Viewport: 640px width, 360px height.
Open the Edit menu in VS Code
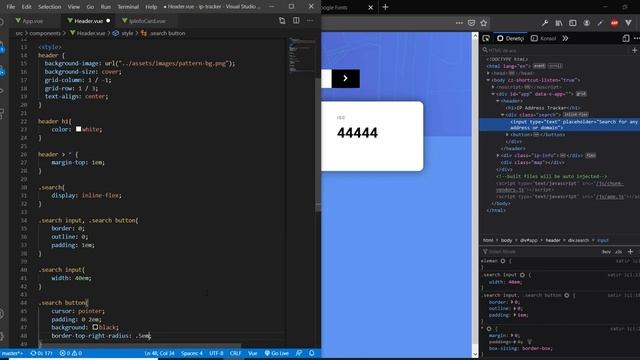(x=27, y=7)
